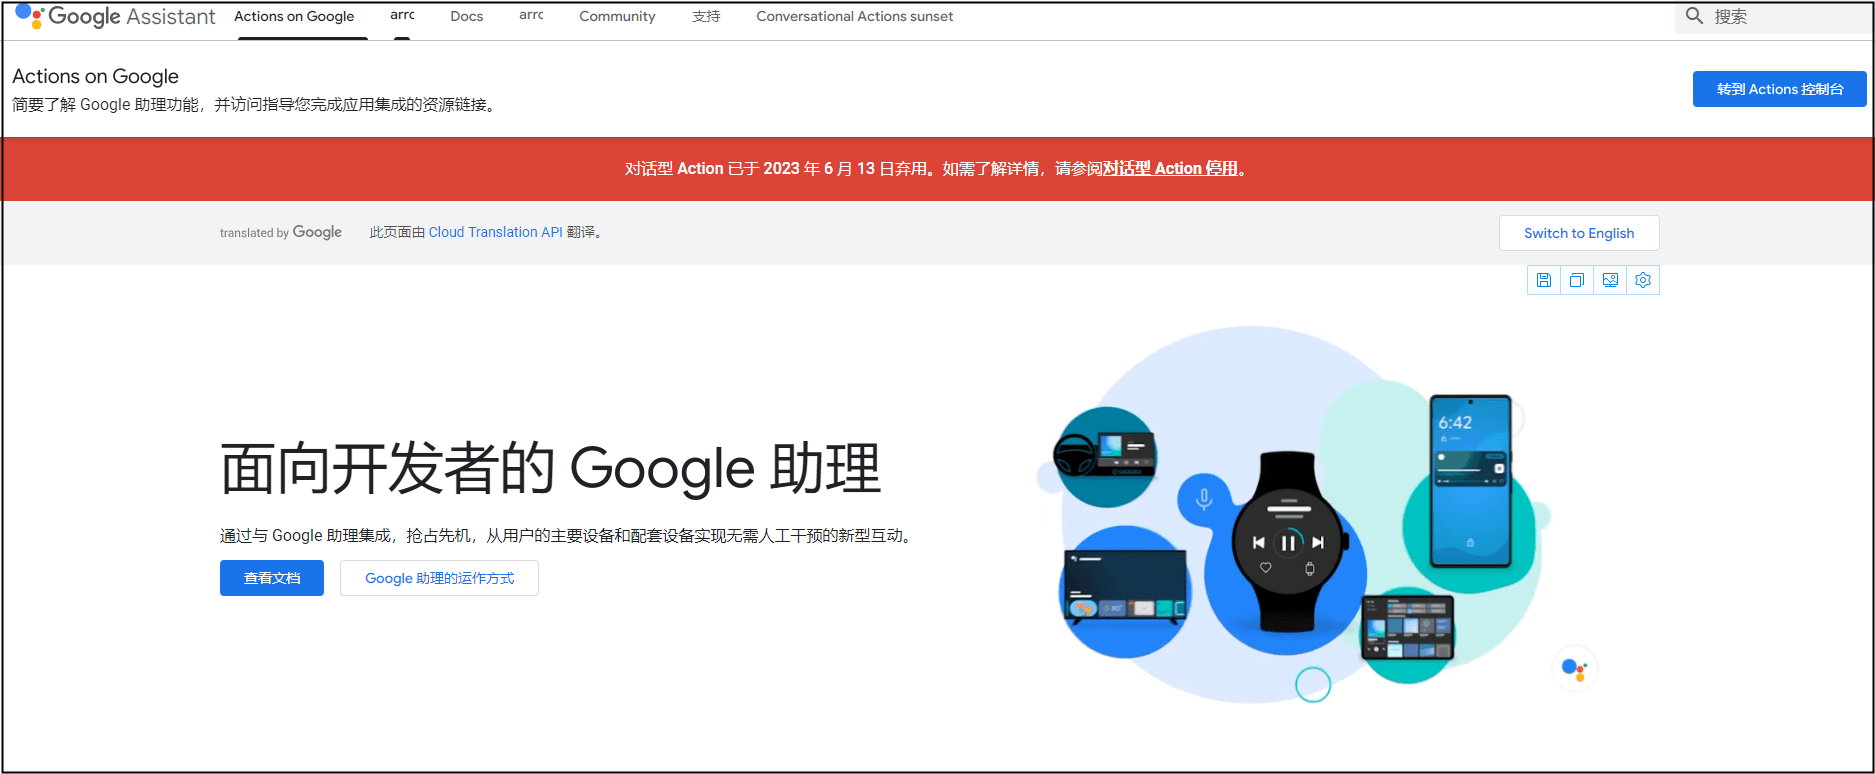Screen dimensions: 1875x774
Task: Click the copy icon in floating toolbar
Action: pos(1577,281)
